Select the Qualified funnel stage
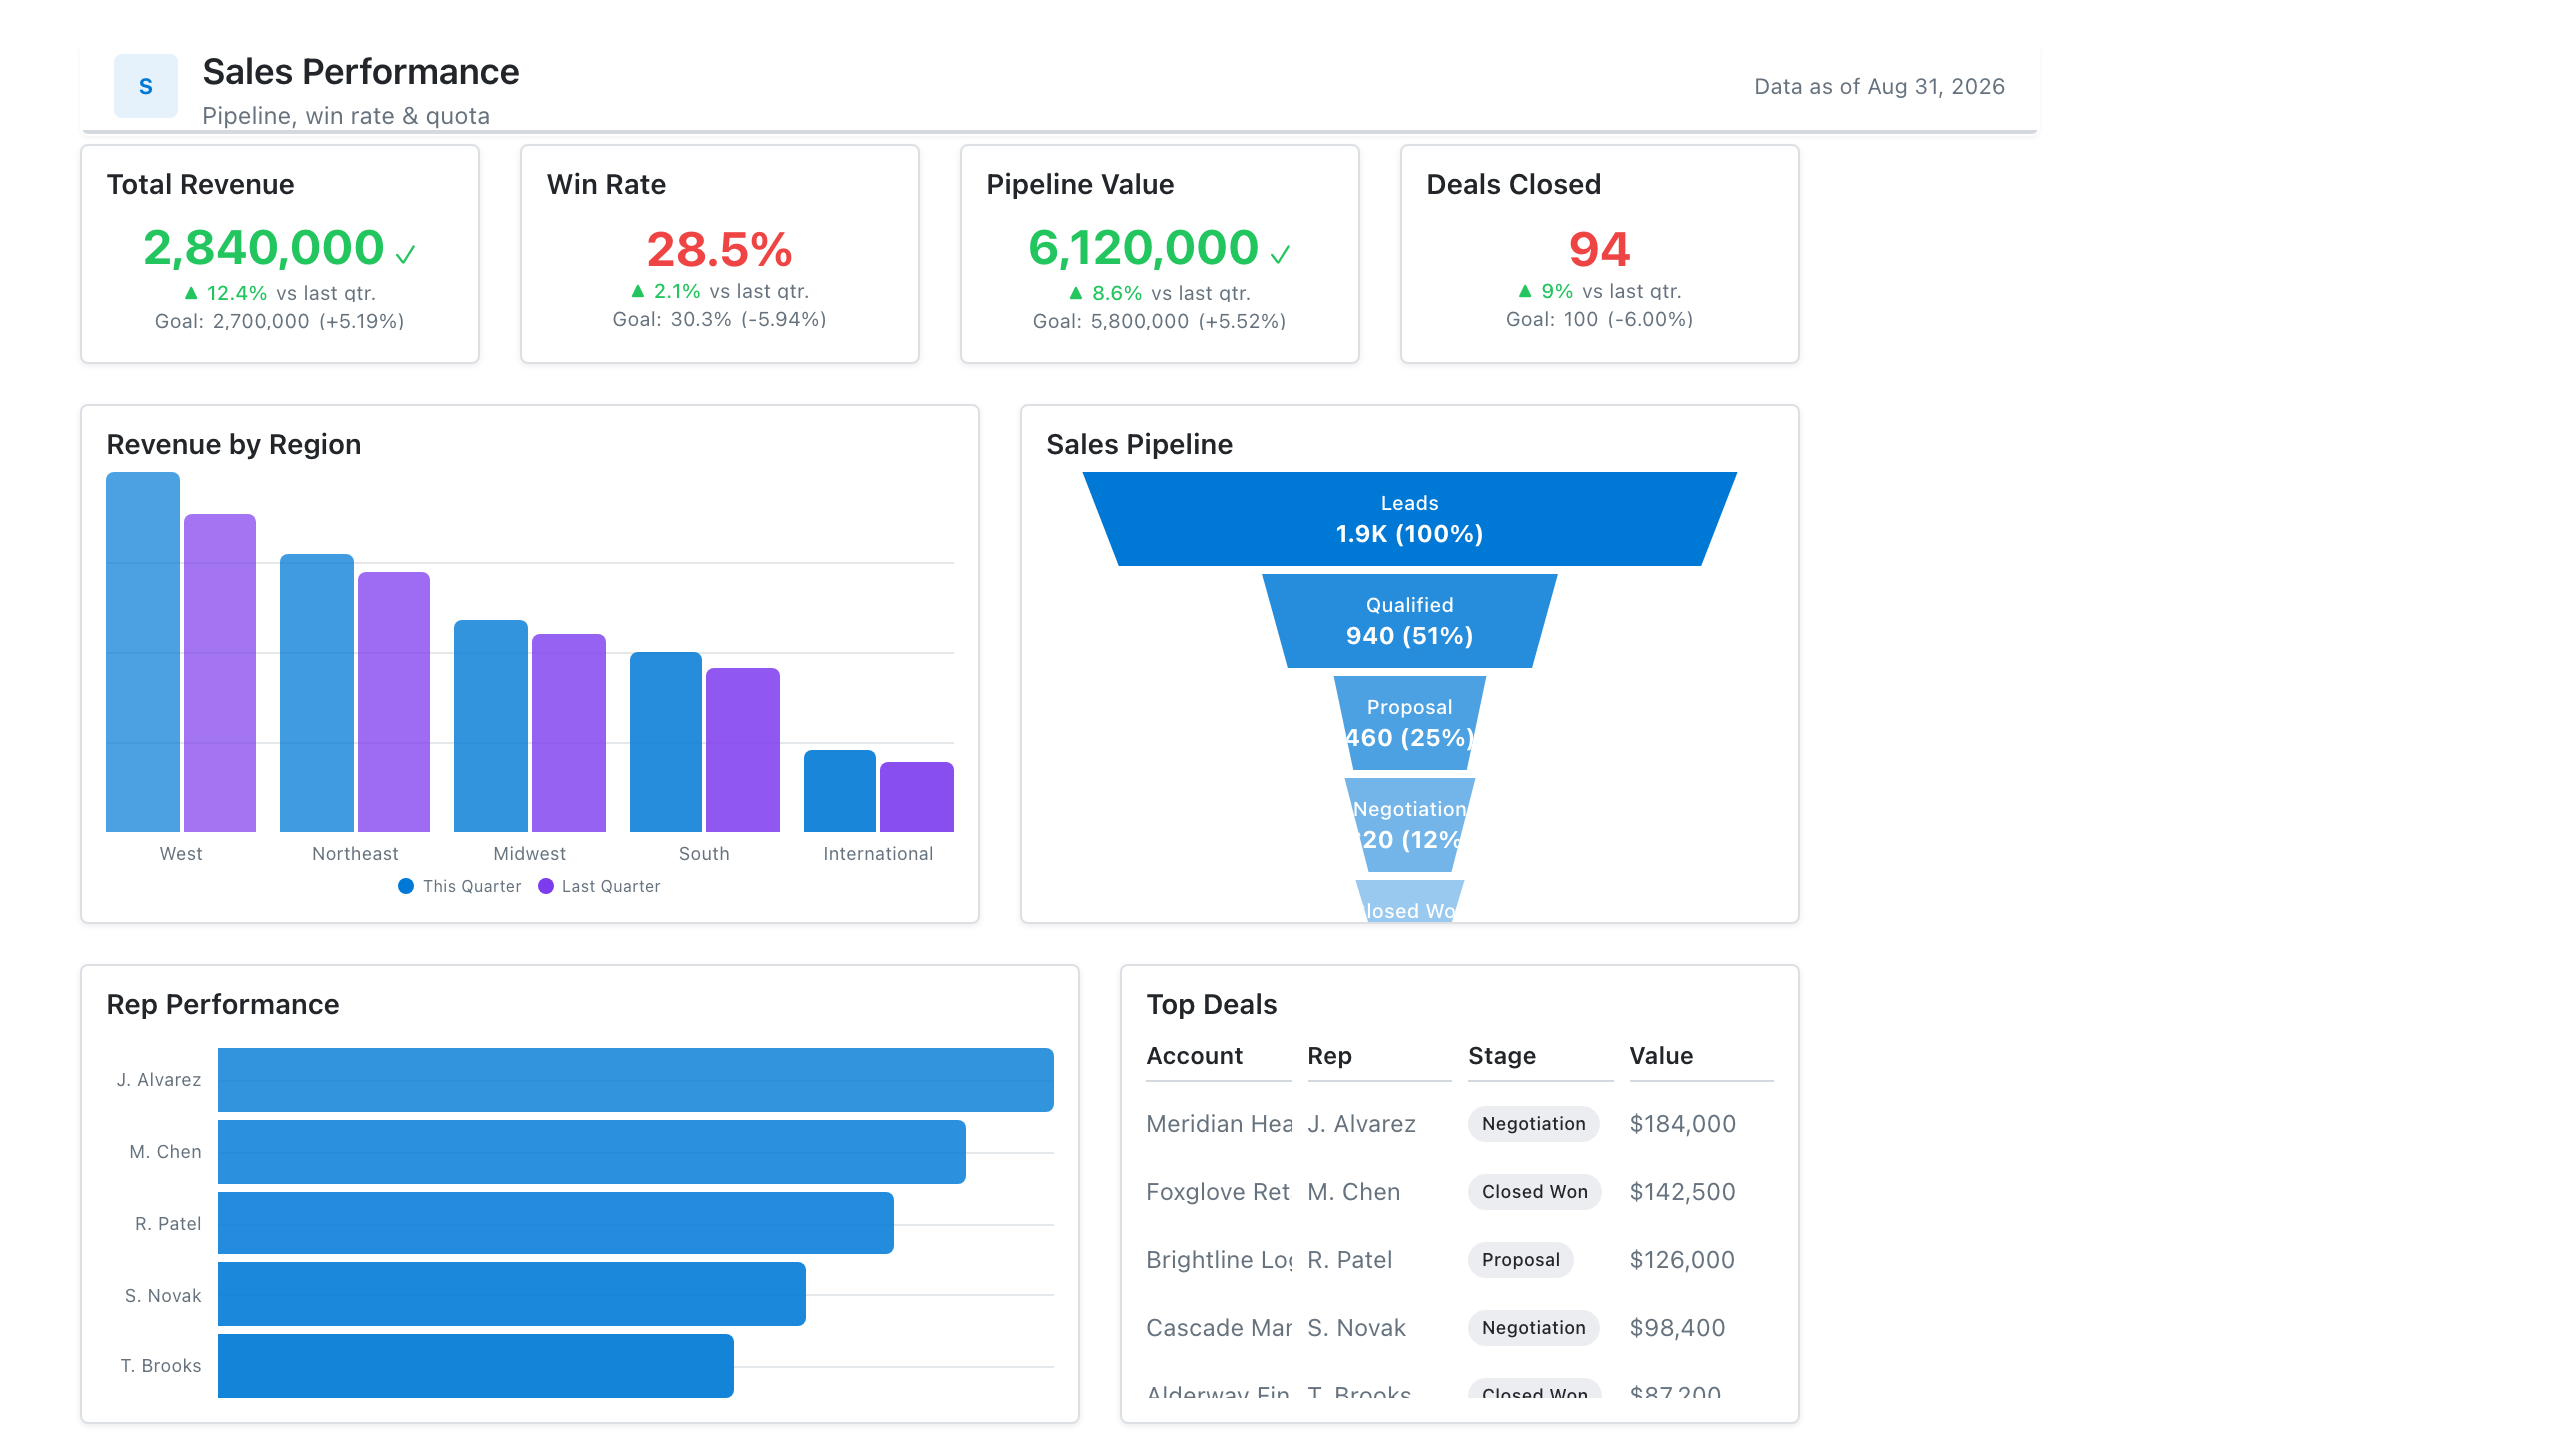 (1410, 621)
